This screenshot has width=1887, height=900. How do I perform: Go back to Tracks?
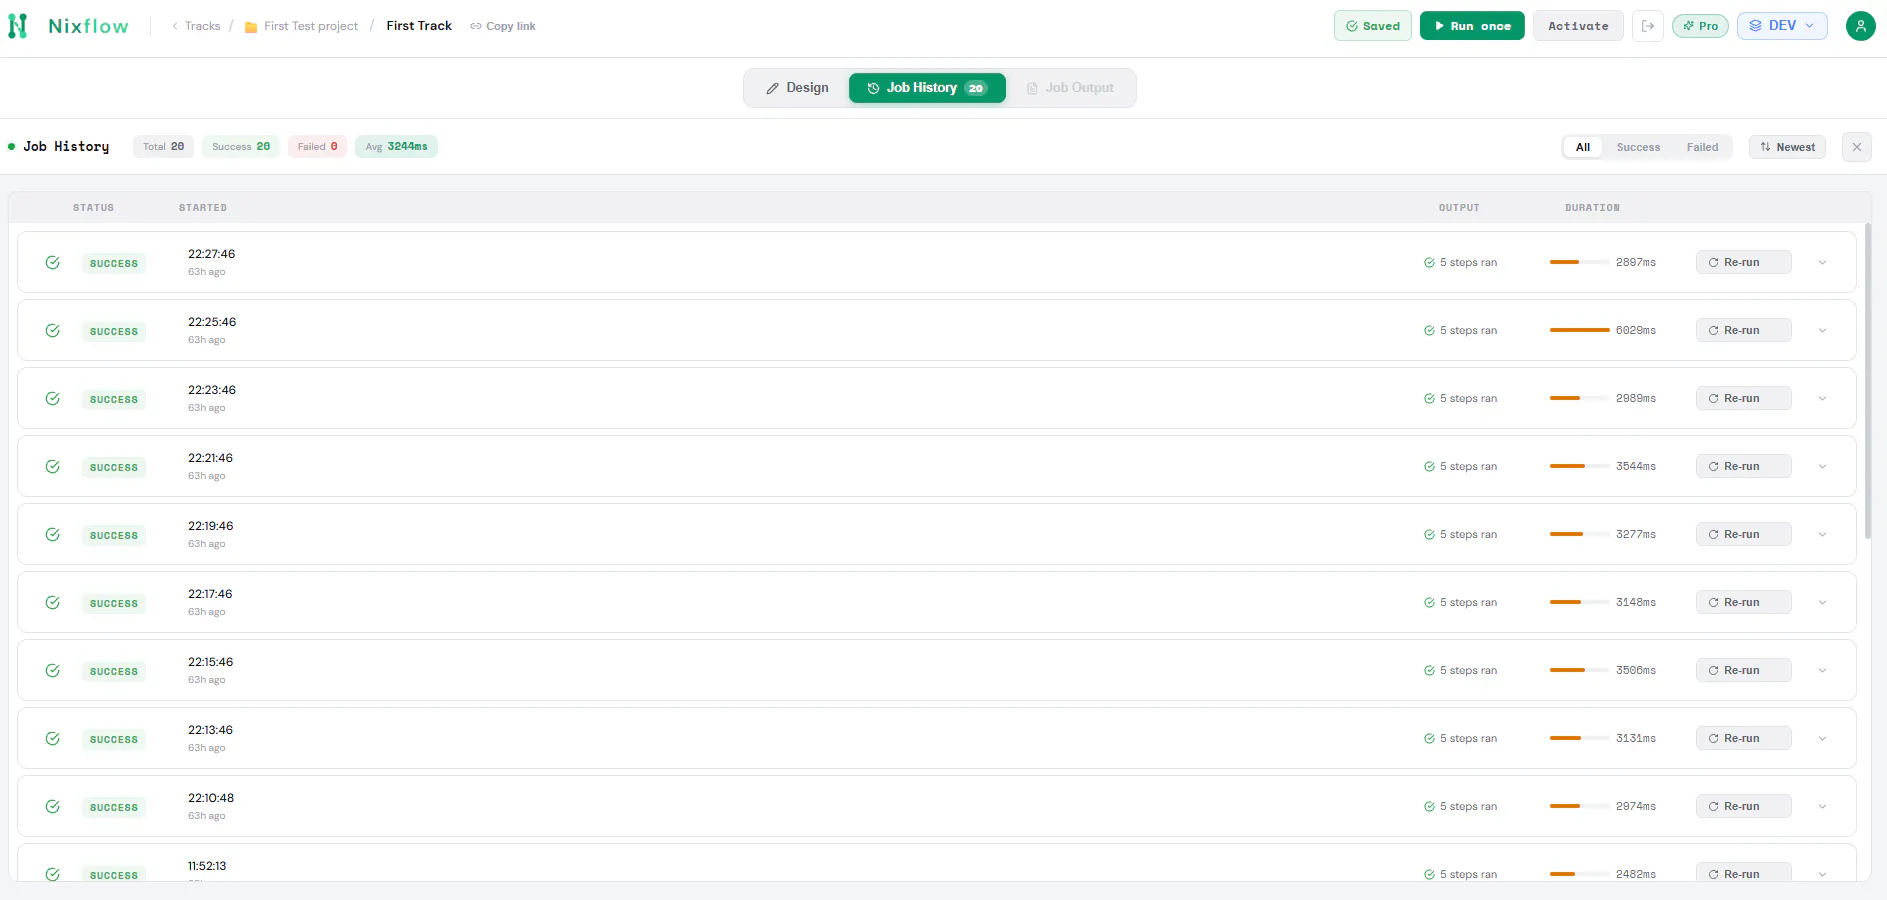click(x=196, y=26)
